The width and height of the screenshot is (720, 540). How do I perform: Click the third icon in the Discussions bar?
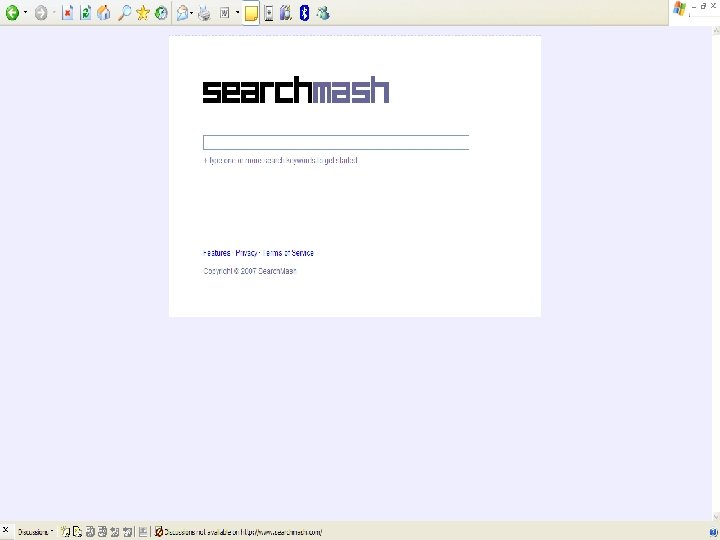pos(90,532)
